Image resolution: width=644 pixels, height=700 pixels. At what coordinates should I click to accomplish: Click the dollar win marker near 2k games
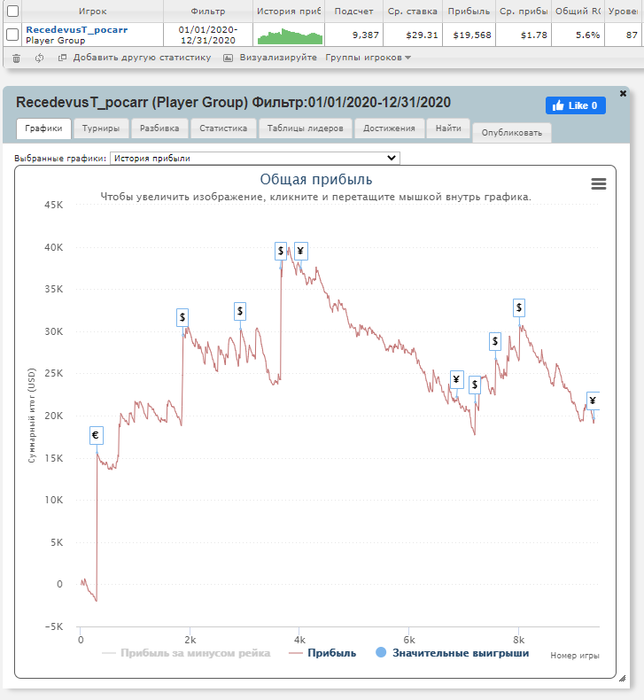pyautogui.click(x=182, y=317)
